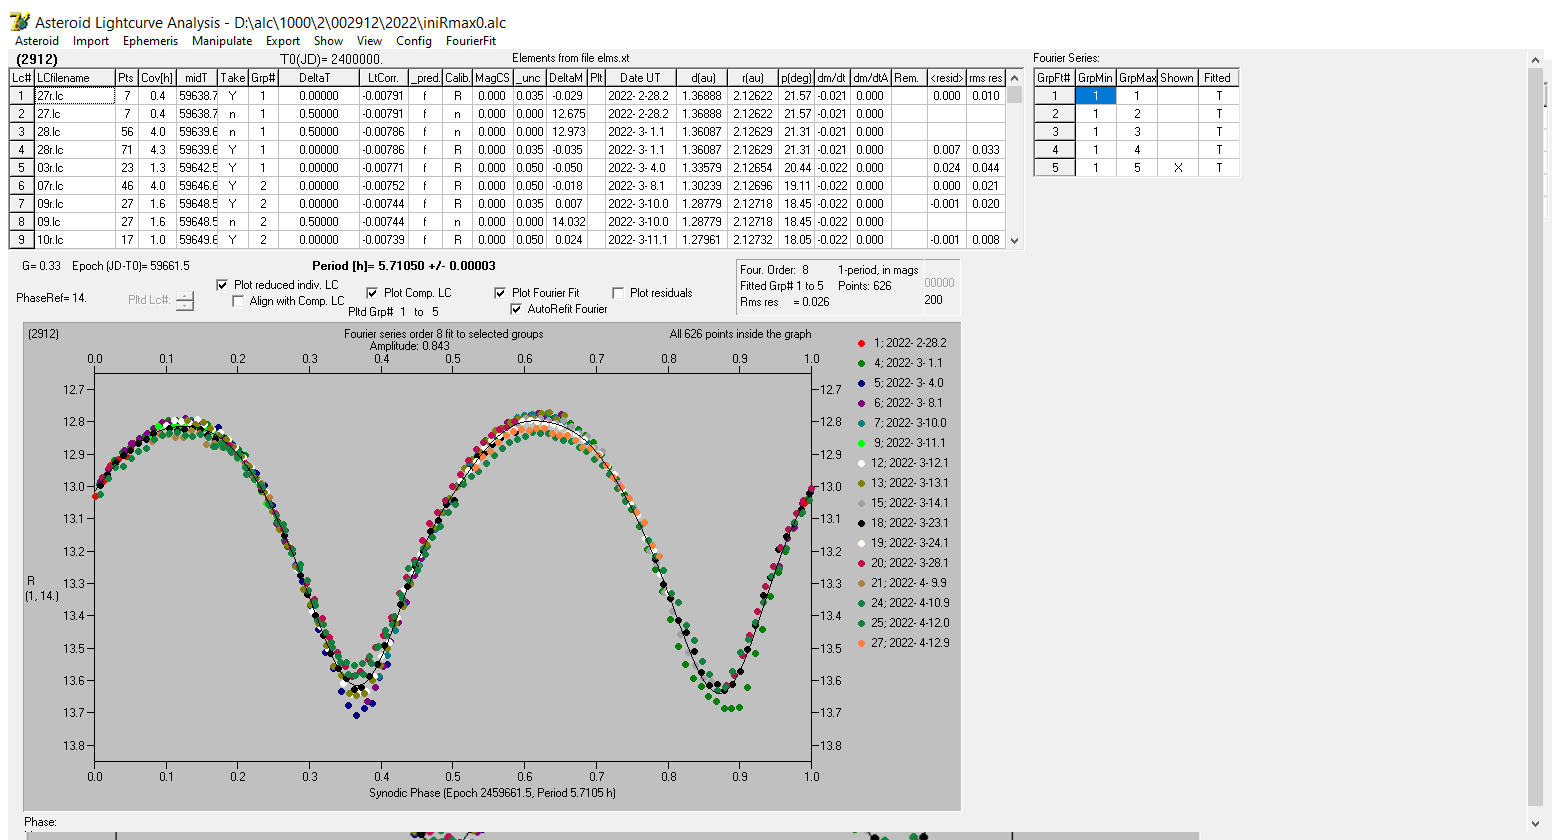Click legend marker for 27; 2022-4-12.9
Viewport: 1552px width, 840px height.
861,643
